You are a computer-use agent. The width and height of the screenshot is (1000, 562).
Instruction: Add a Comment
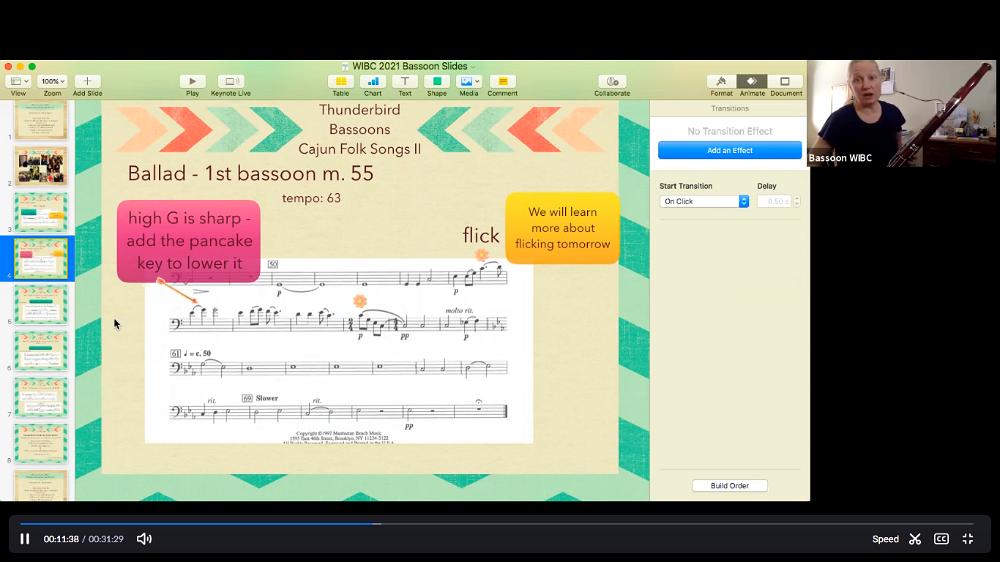coord(503,82)
